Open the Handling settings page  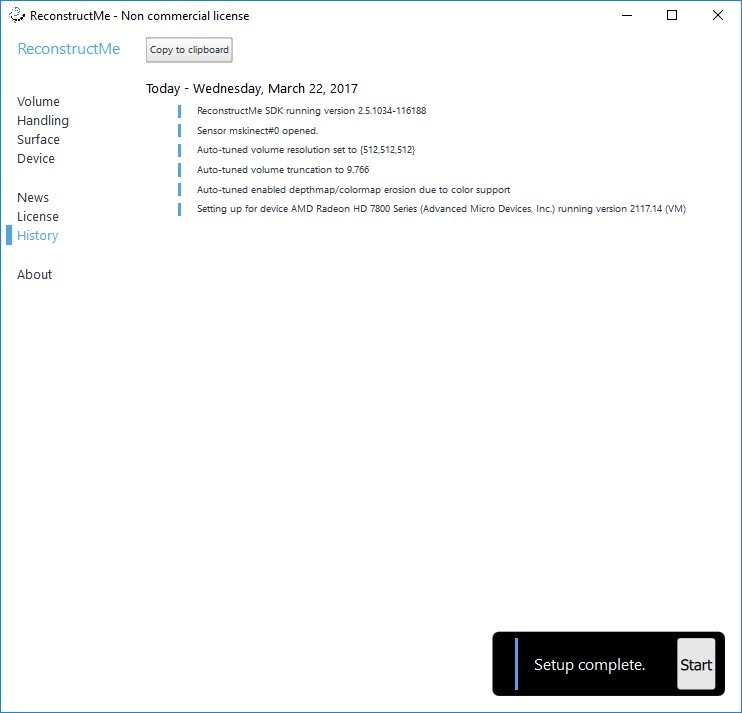pos(43,121)
